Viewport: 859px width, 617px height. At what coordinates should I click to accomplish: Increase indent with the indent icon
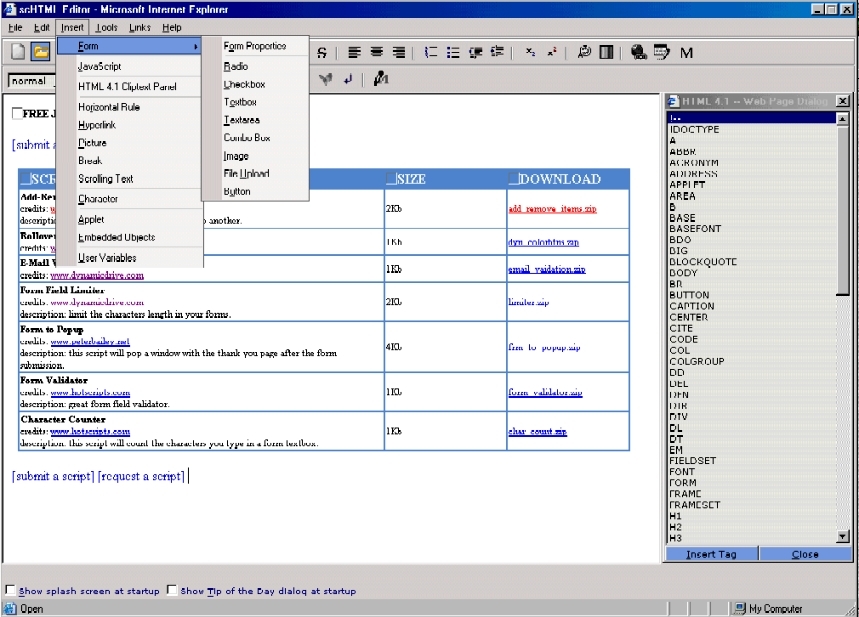pyautogui.click(x=497, y=53)
